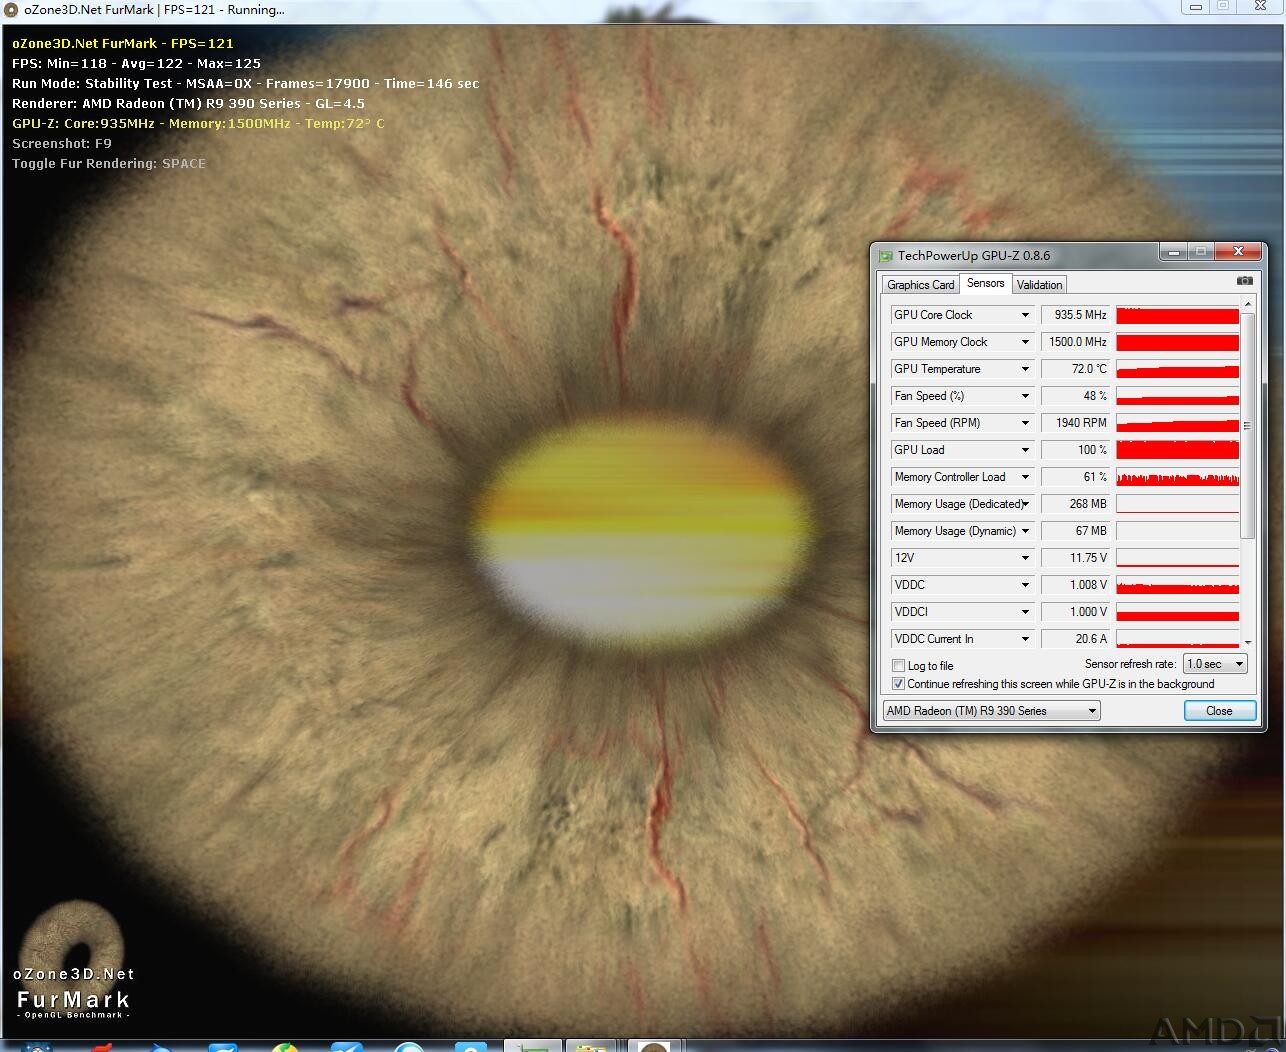Click the FurMark "Screenshot: F9" overlay text
The image size is (1286, 1052).
(62, 144)
